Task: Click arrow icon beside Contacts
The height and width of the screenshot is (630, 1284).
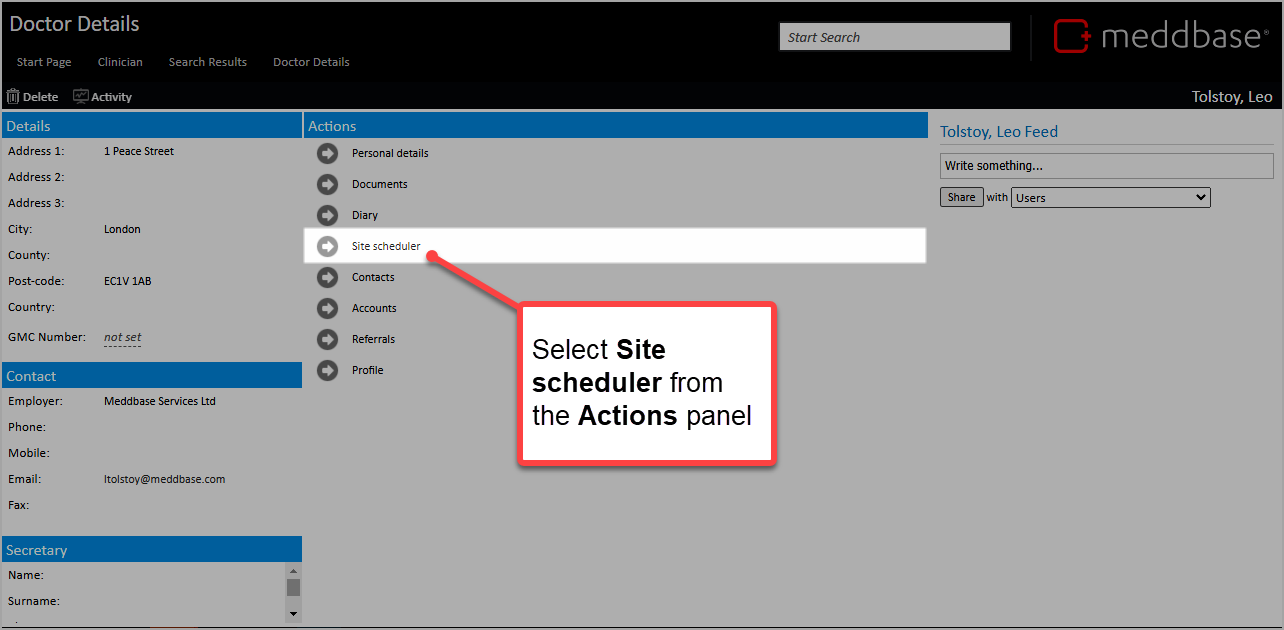Action: (x=328, y=277)
